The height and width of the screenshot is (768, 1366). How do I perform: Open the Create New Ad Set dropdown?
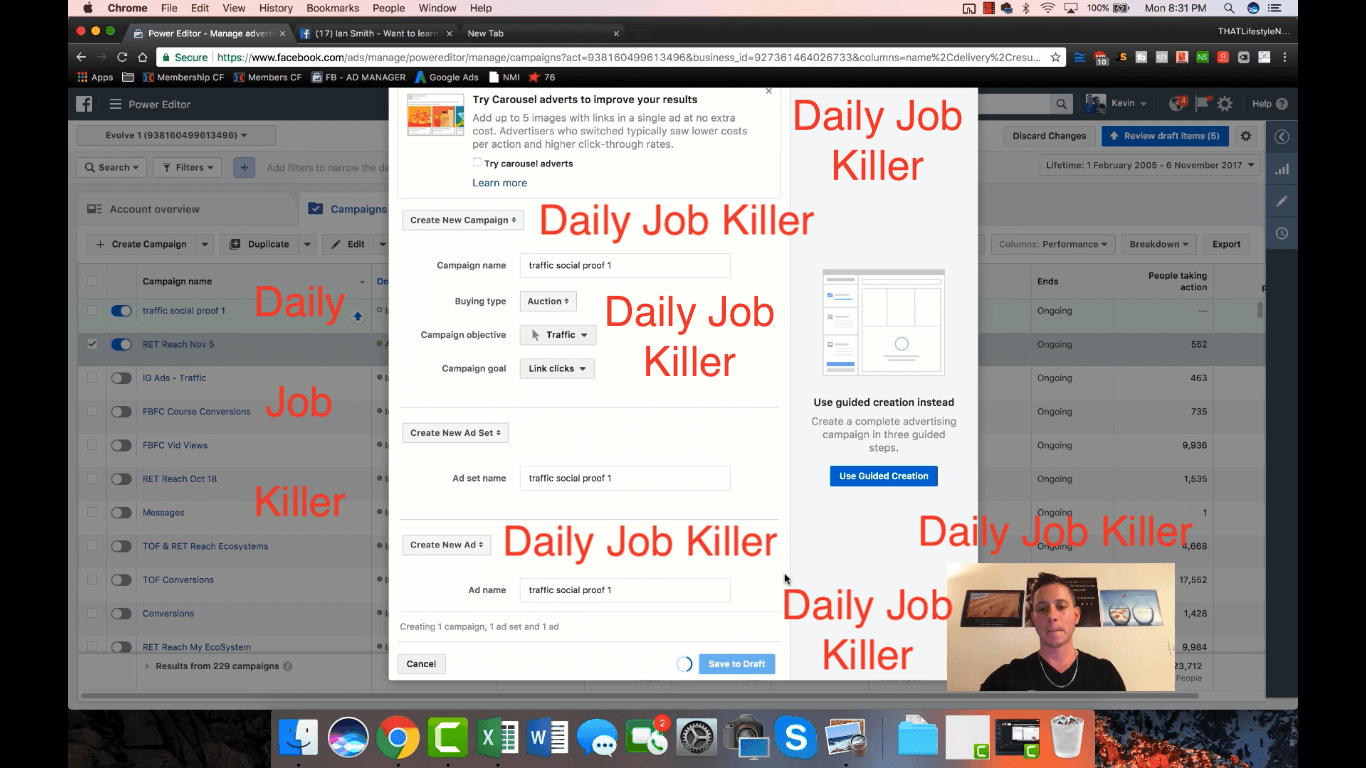pyautogui.click(x=456, y=433)
